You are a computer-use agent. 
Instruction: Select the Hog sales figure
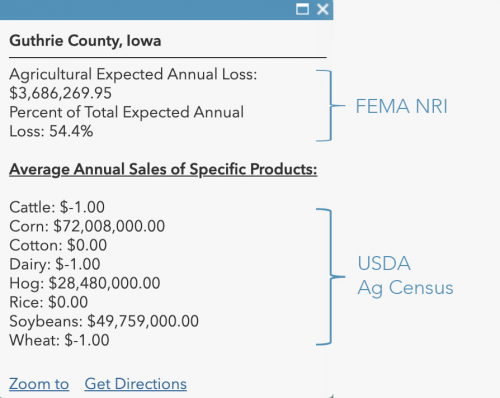click(x=104, y=283)
